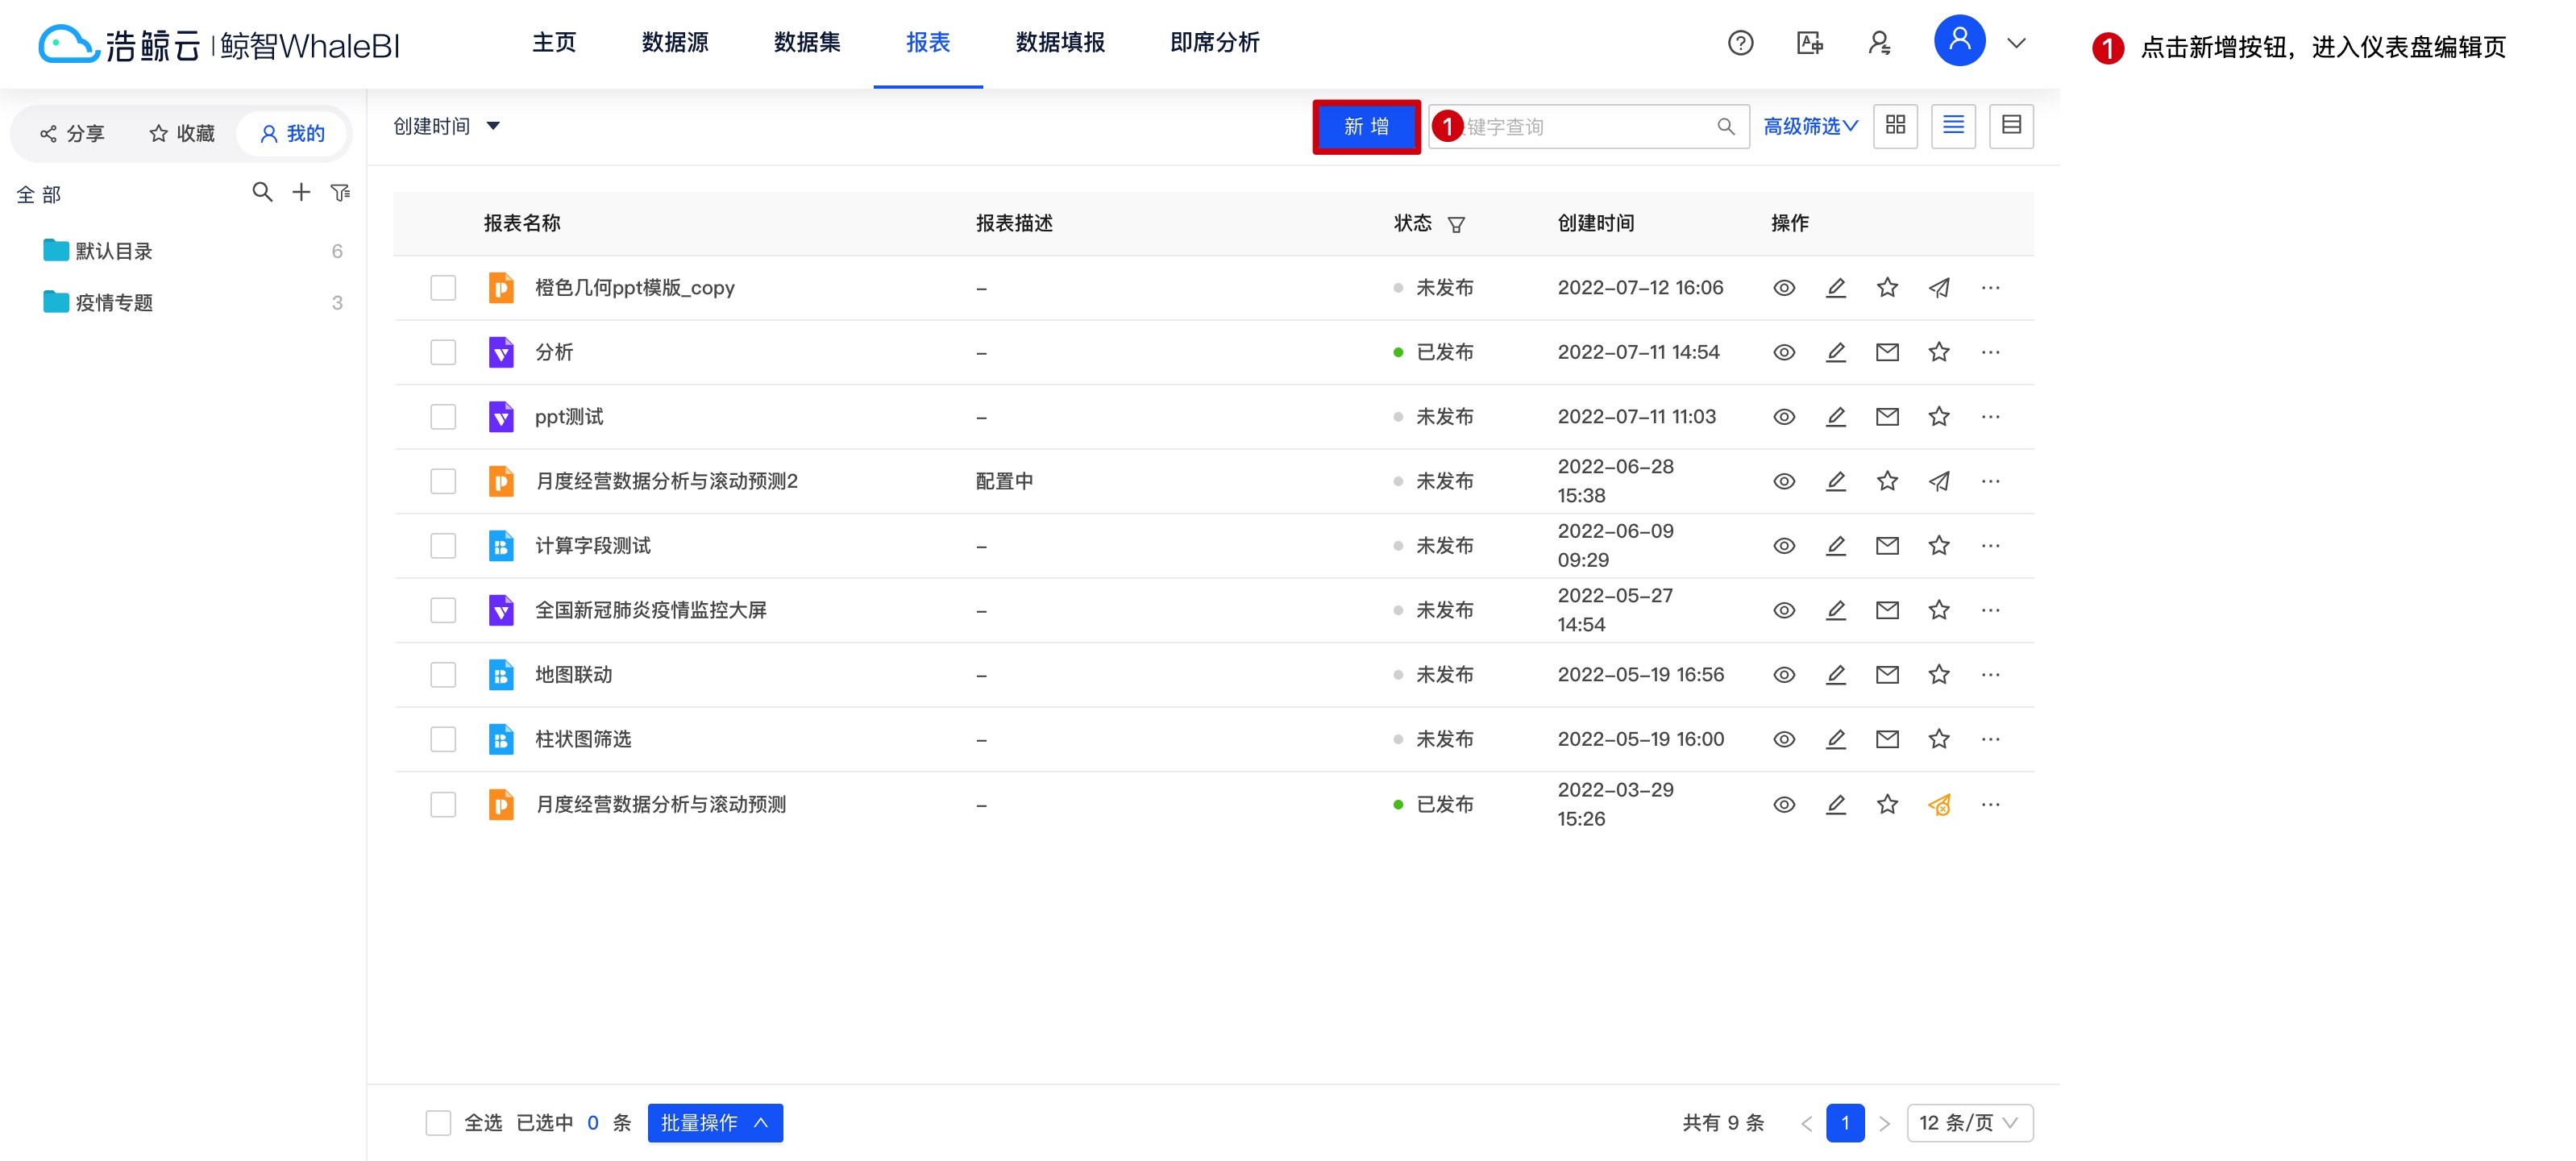Open the help question mark icon

tap(1740, 43)
